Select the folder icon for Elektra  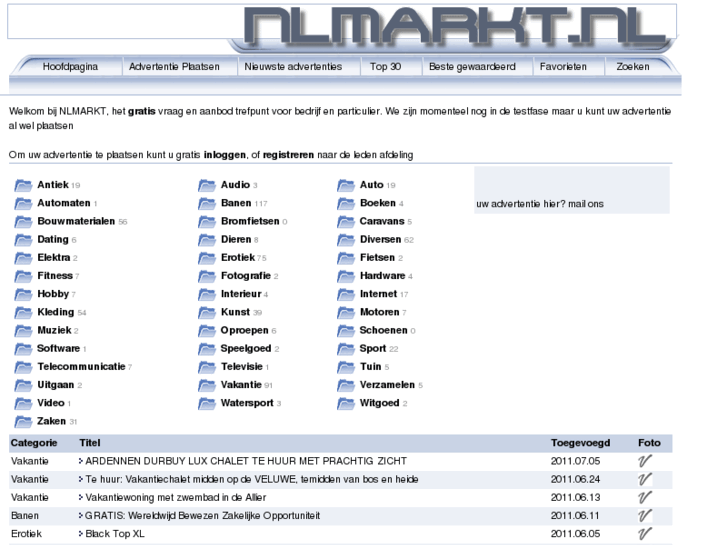(23, 258)
